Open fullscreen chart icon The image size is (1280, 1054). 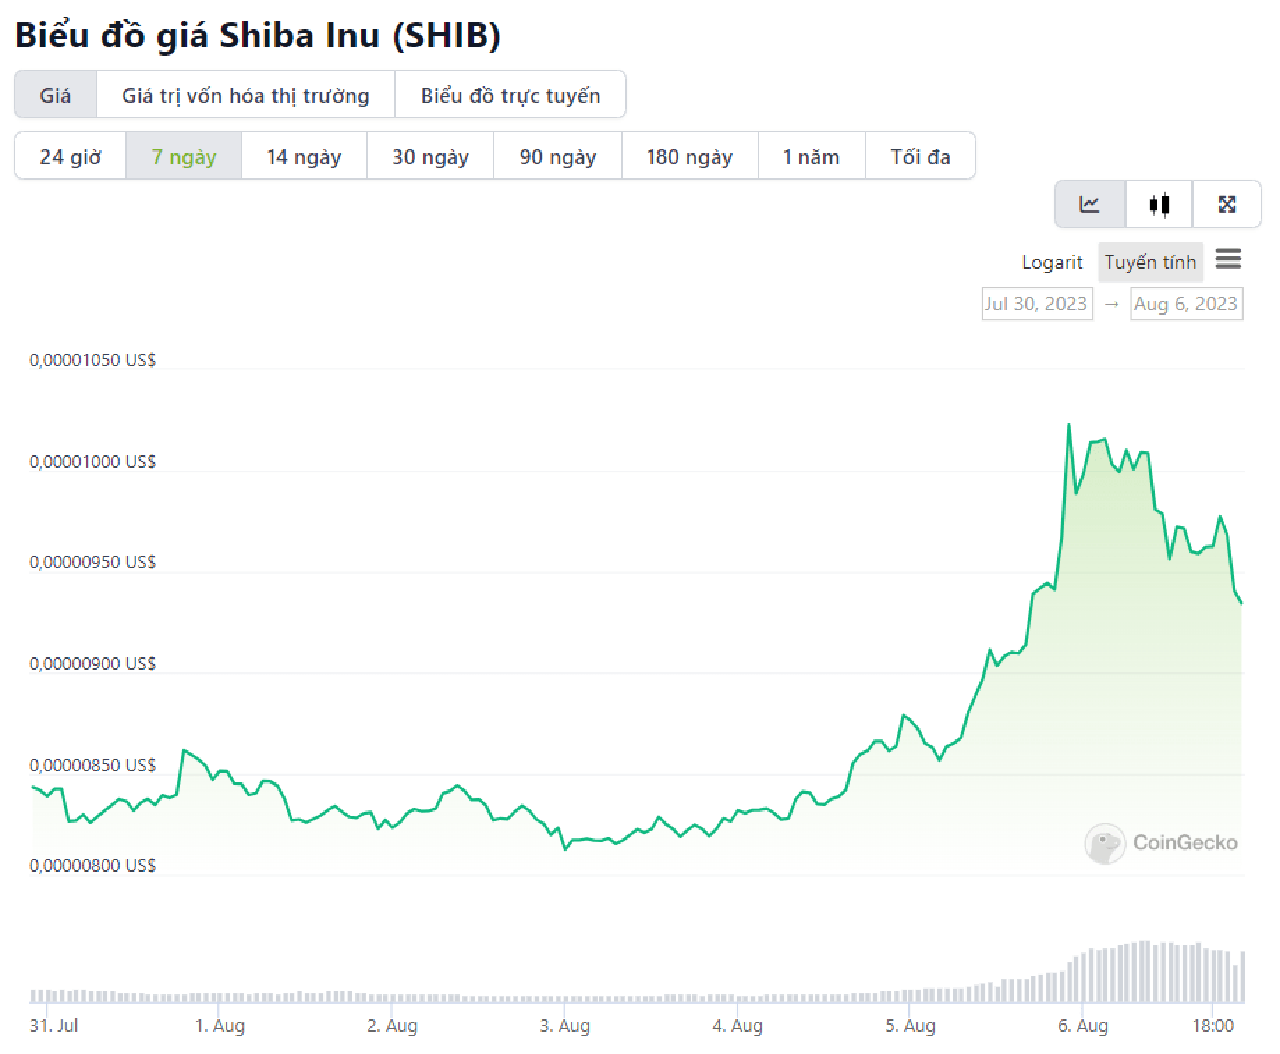[1227, 205]
